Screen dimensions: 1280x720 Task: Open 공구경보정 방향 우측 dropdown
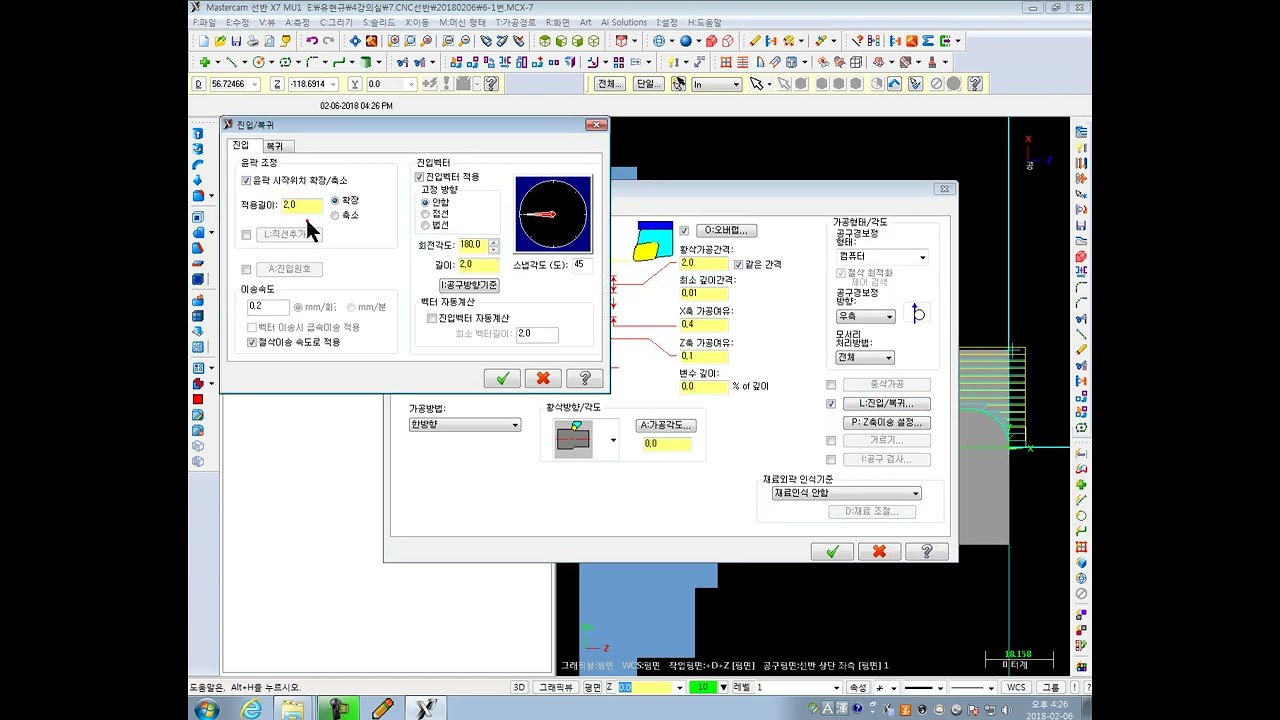pos(866,317)
